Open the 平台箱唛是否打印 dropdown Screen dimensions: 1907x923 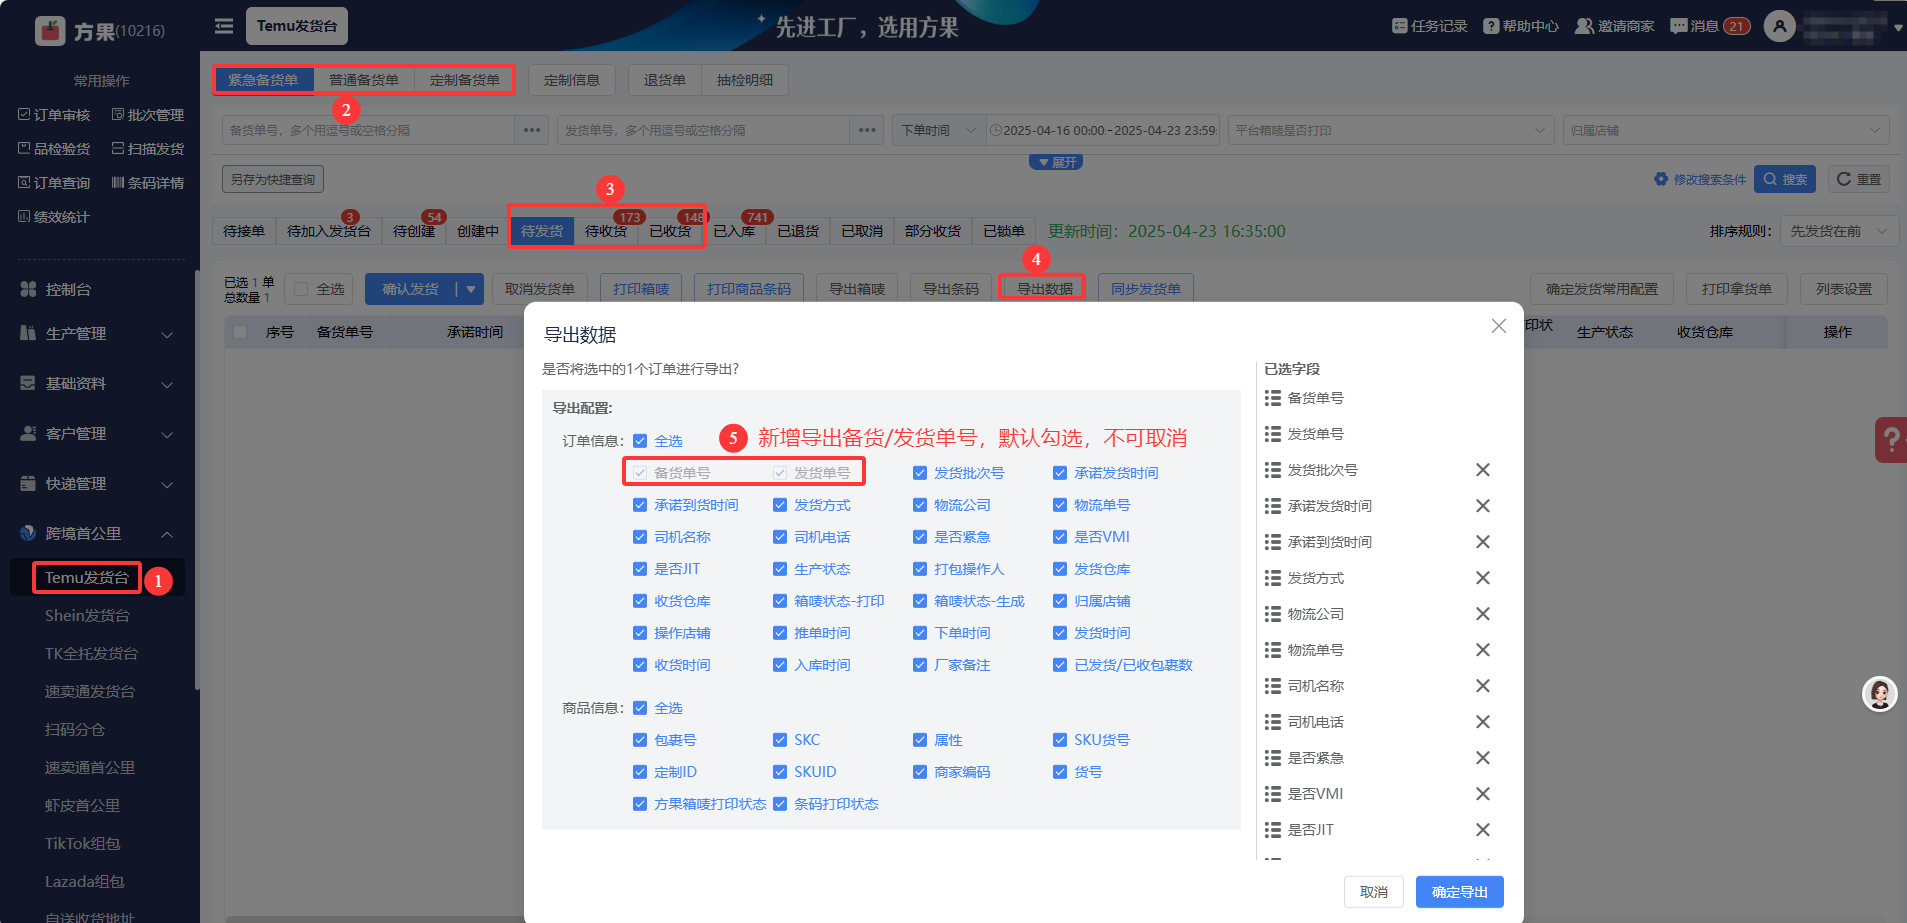coord(1391,130)
